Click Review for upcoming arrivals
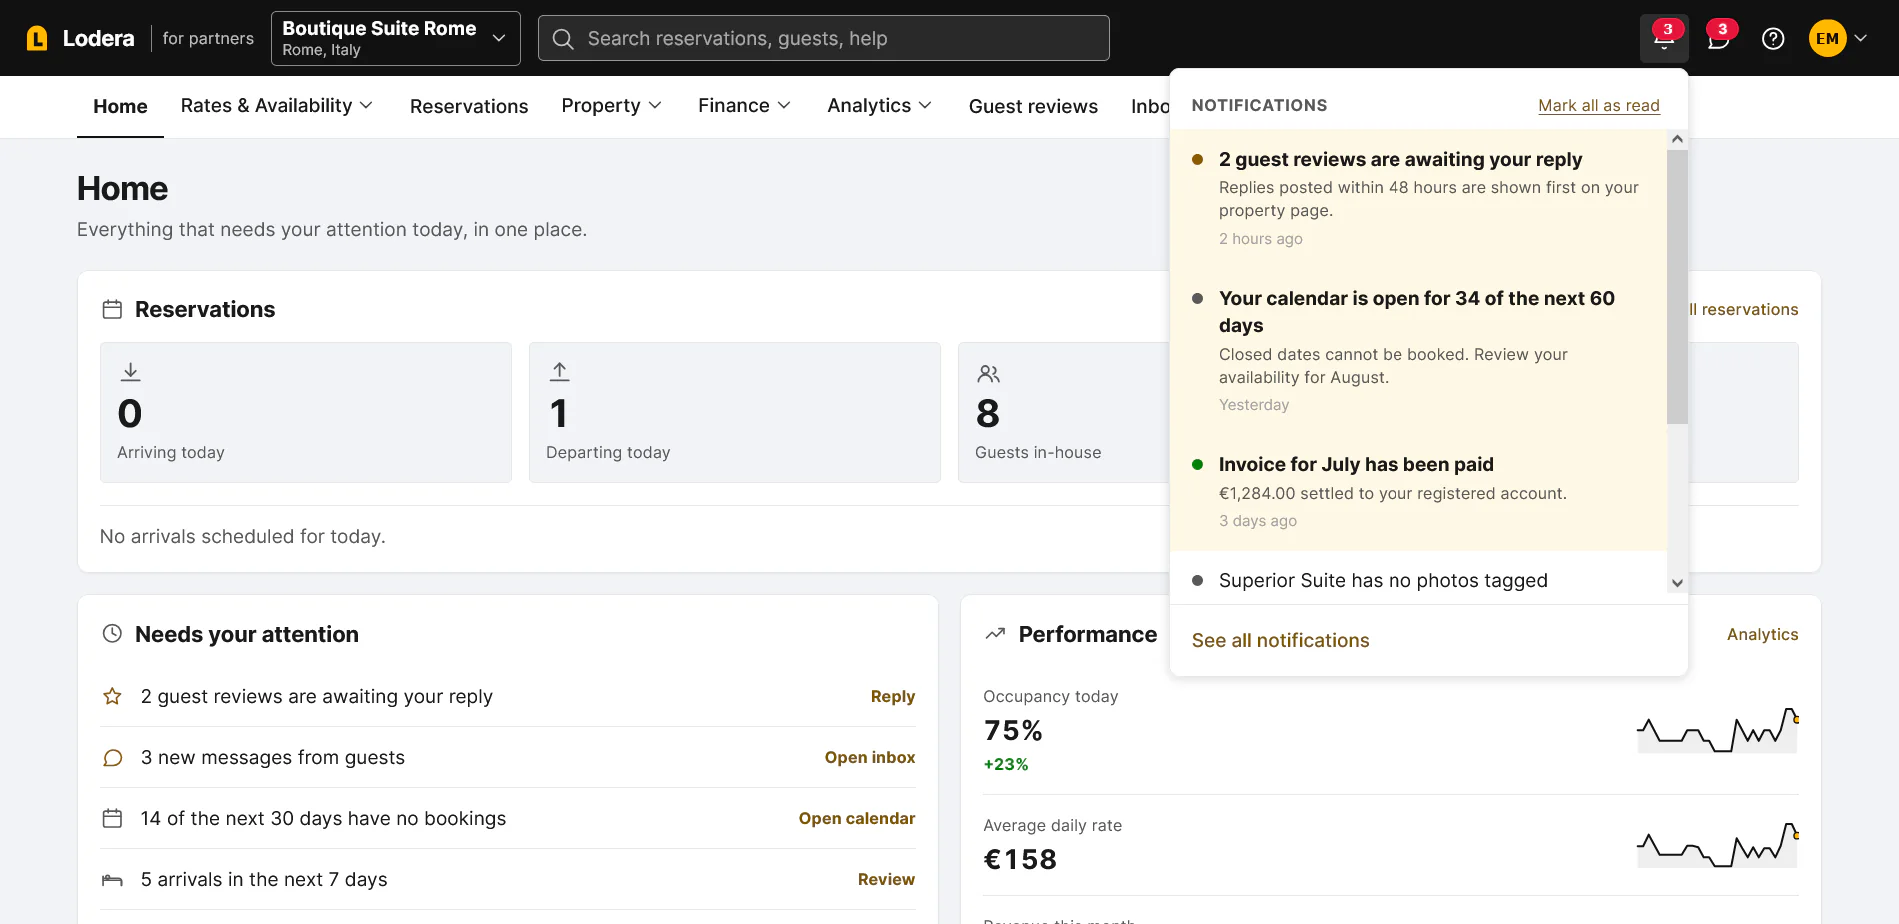The width and height of the screenshot is (1899, 924). coord(886,880)
